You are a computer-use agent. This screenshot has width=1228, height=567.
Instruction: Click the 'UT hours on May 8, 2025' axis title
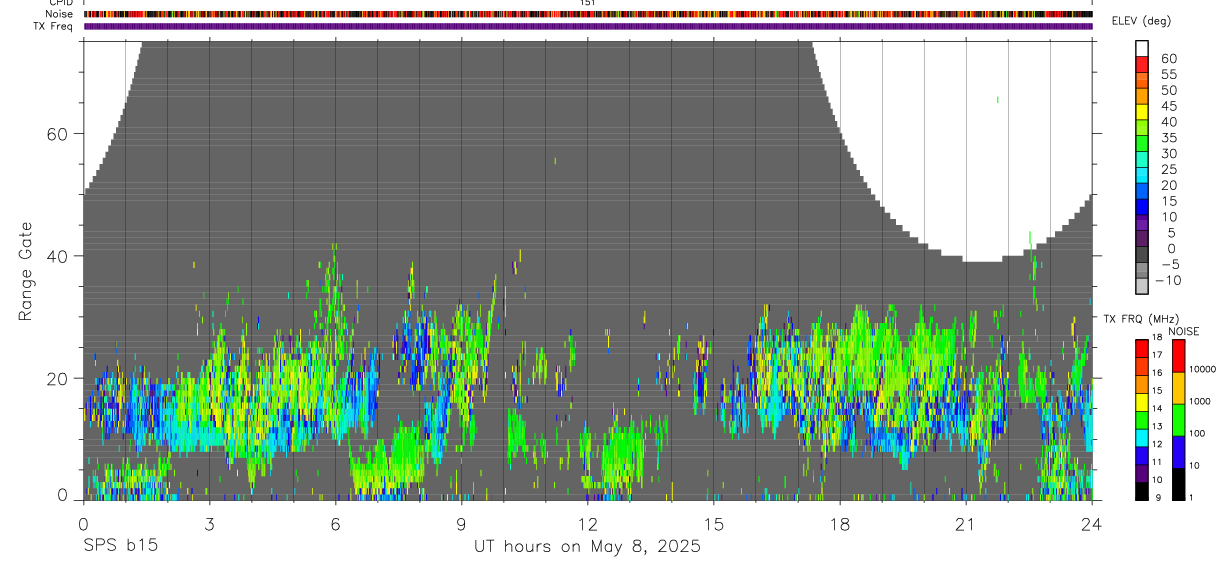(x=587, y=547)
